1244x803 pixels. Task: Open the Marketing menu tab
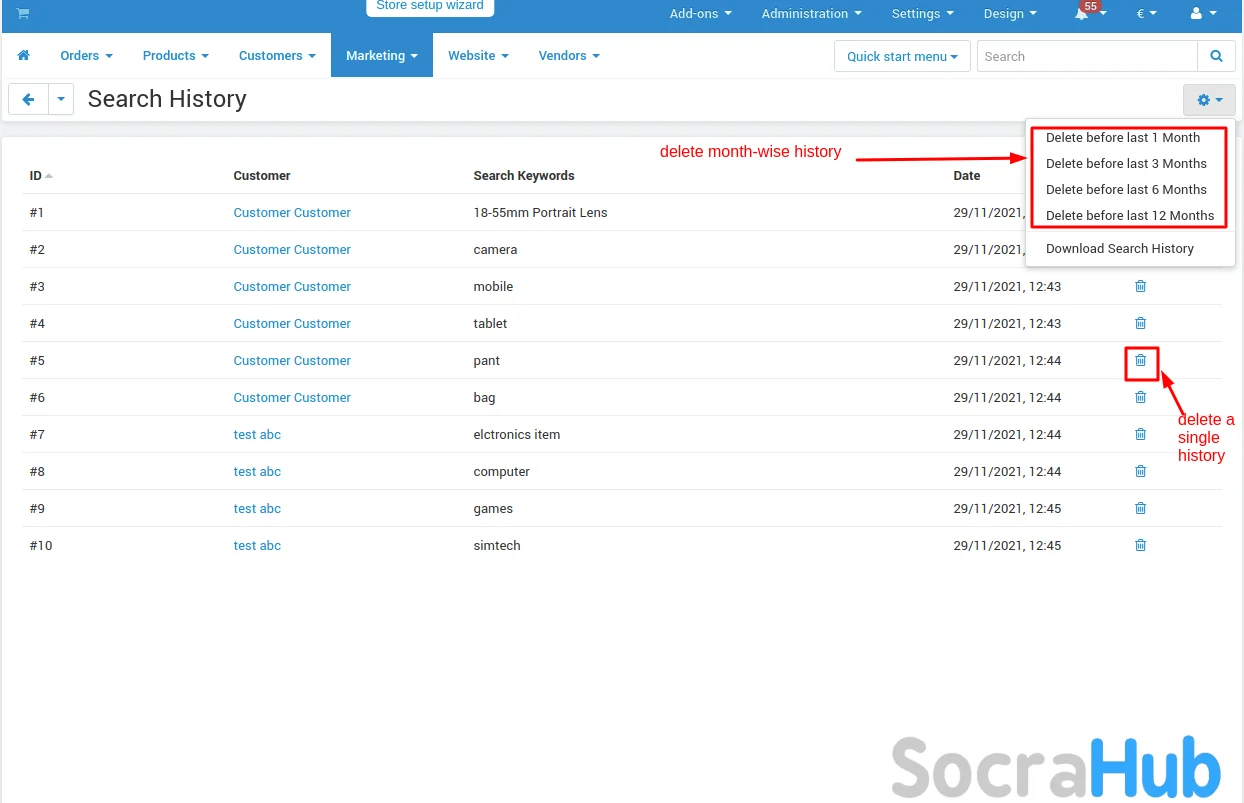(x=381, y=55)
